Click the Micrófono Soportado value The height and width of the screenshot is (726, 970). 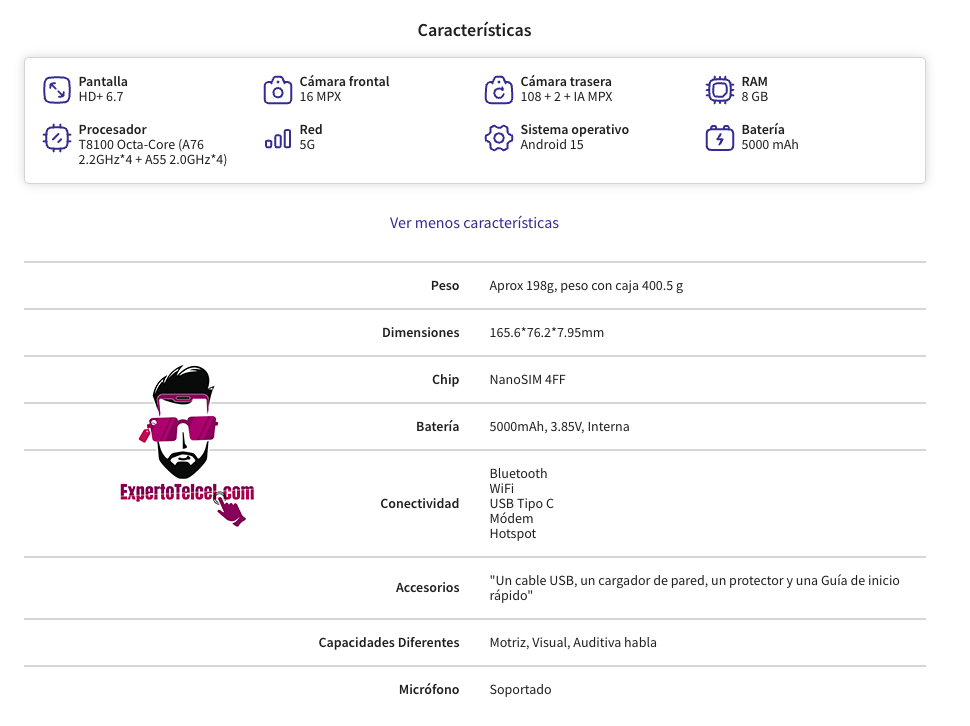[520, 690]
